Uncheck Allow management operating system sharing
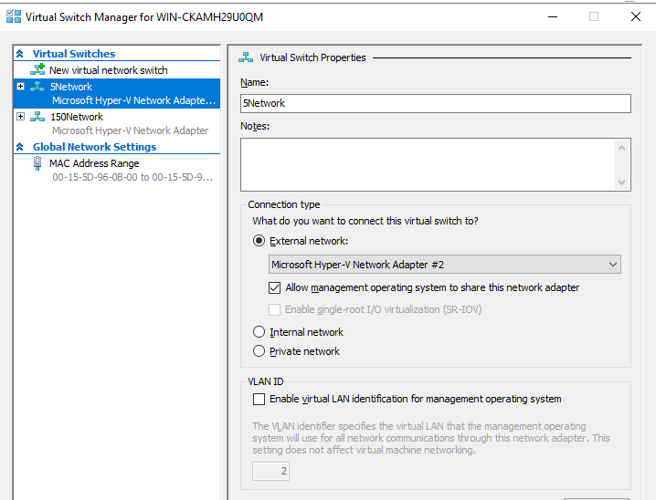 [274, 288]
